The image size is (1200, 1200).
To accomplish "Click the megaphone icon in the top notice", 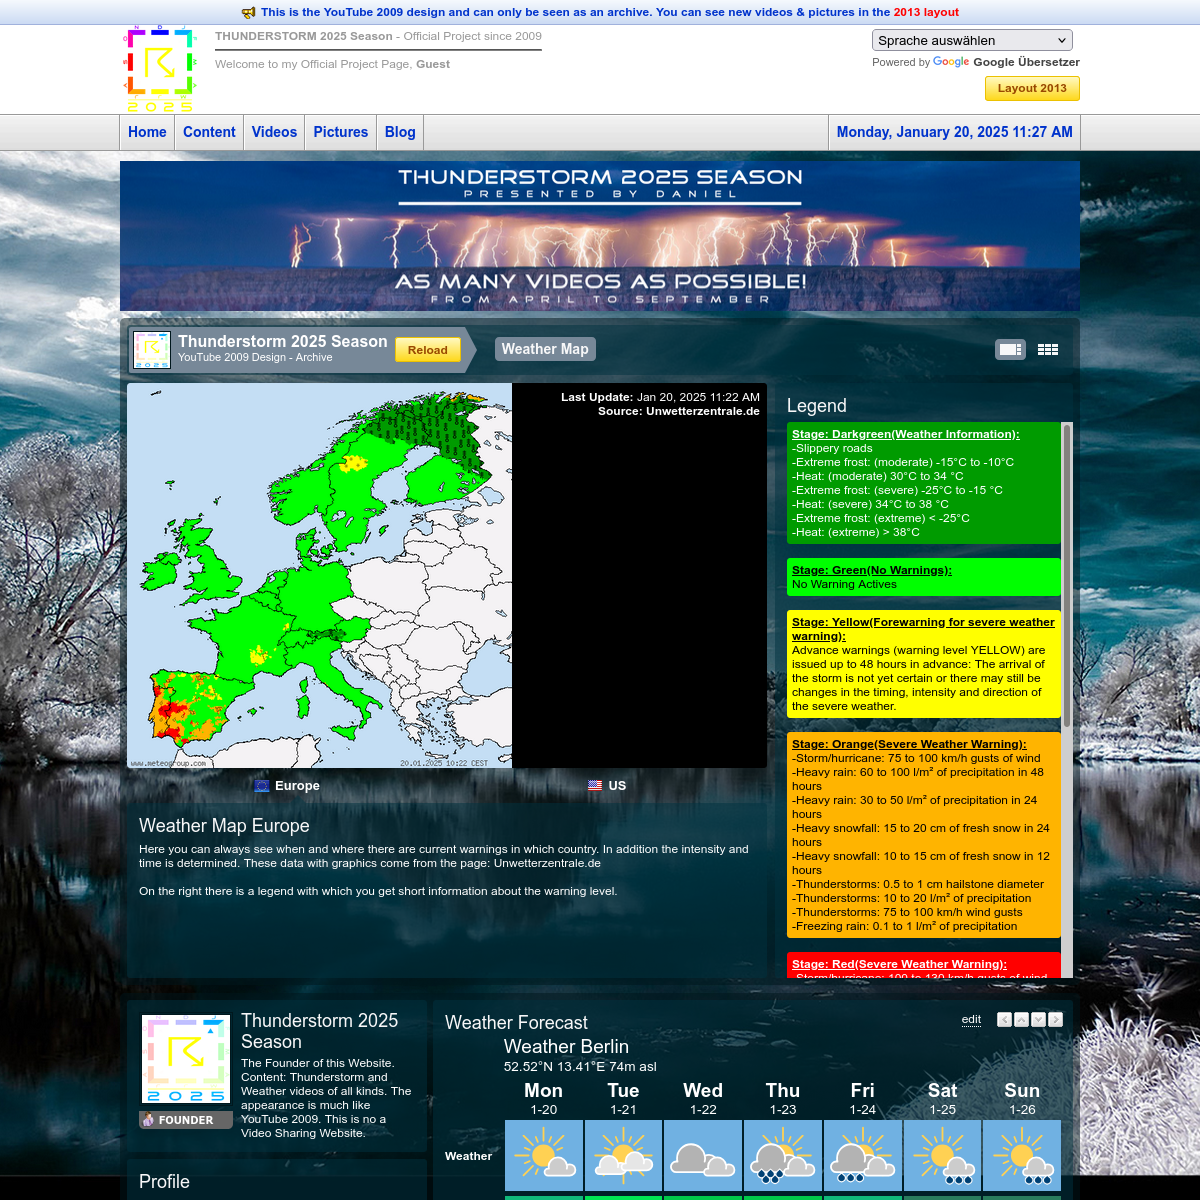I will [248, 13].
